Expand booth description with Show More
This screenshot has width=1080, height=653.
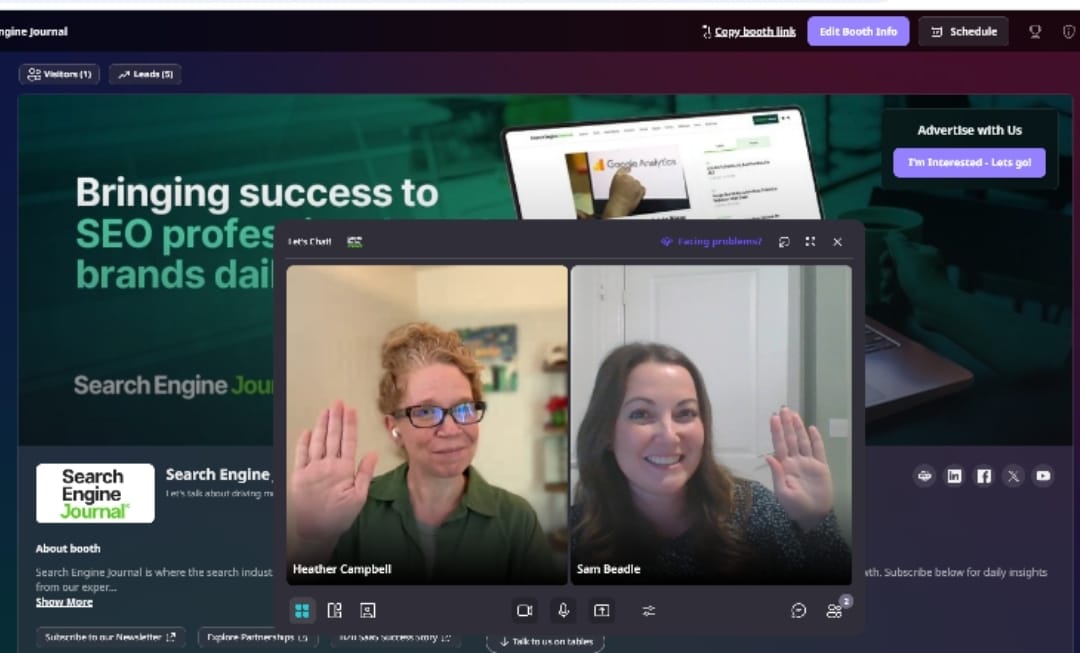(64, 602)
